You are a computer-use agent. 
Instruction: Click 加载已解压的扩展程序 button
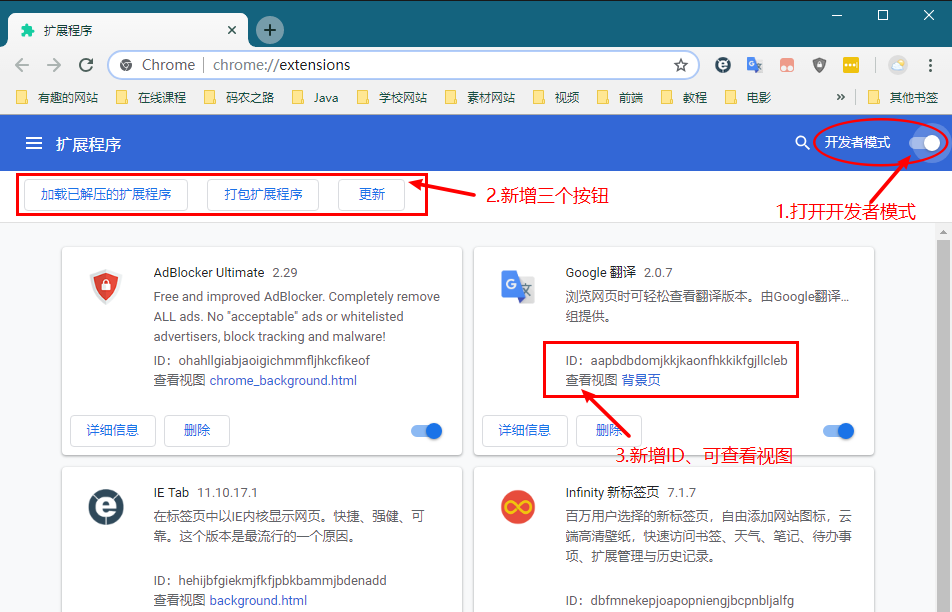click(106, 194)
